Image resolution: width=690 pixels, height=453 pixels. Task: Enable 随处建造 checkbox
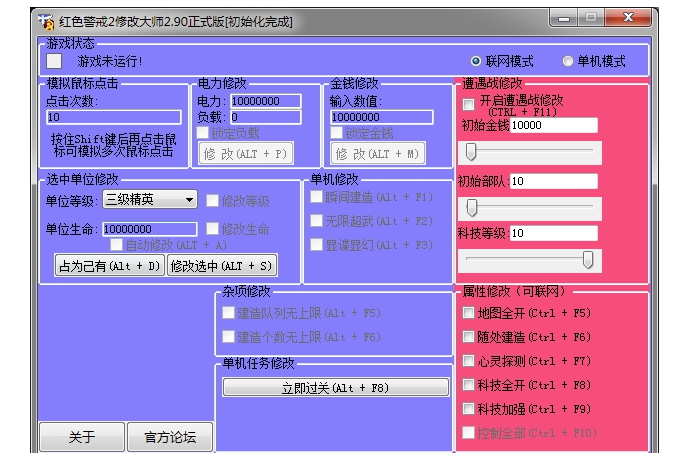coord(469,337)
